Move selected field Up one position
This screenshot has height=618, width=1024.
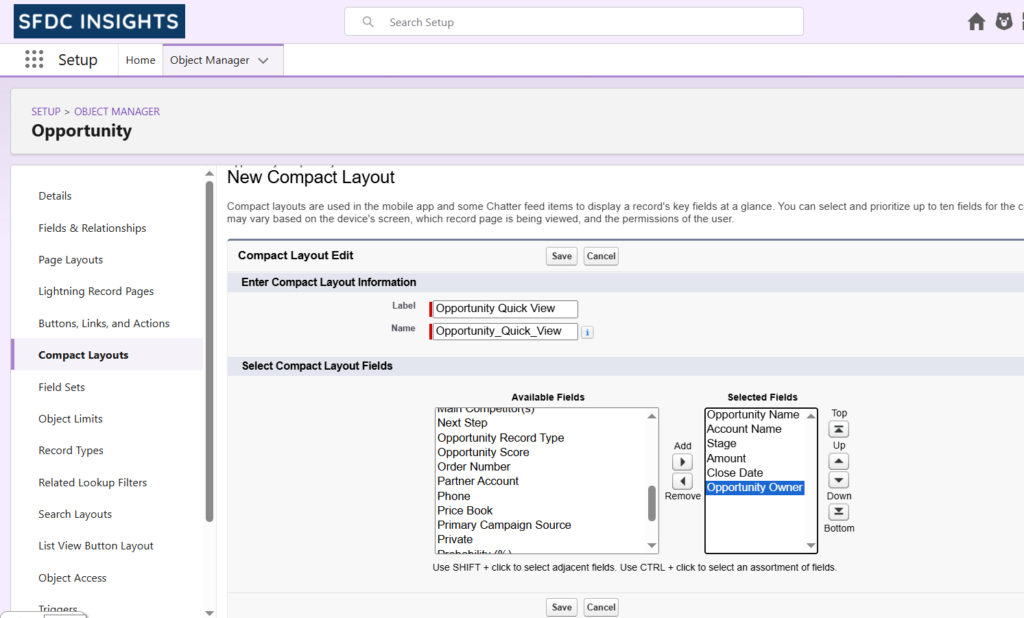coord(839,461)
